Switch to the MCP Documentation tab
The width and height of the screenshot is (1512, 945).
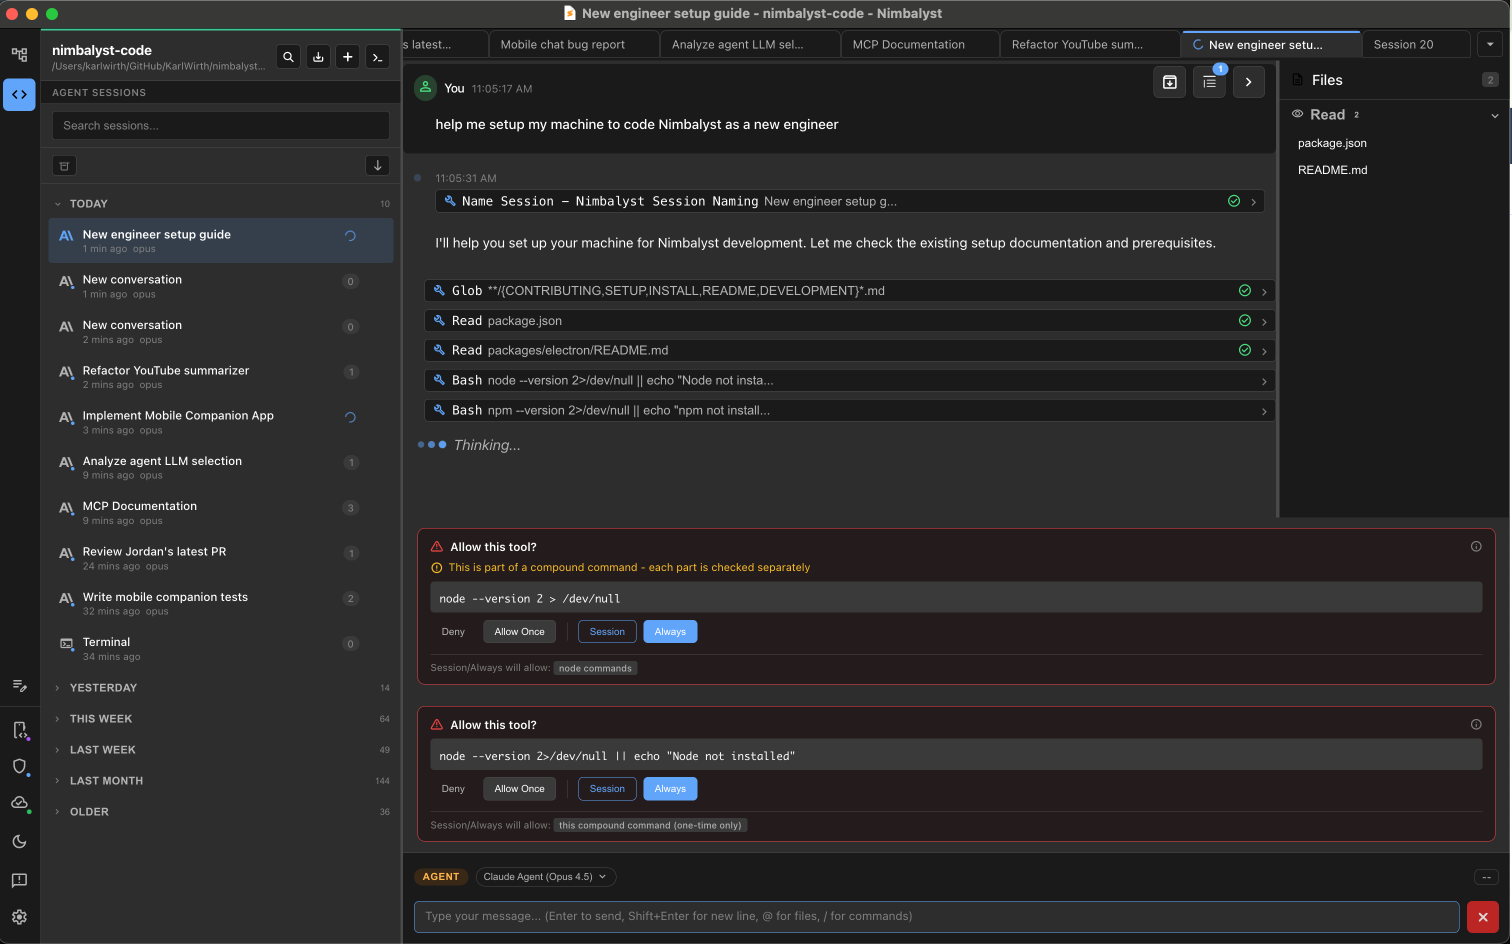(908, 45)
